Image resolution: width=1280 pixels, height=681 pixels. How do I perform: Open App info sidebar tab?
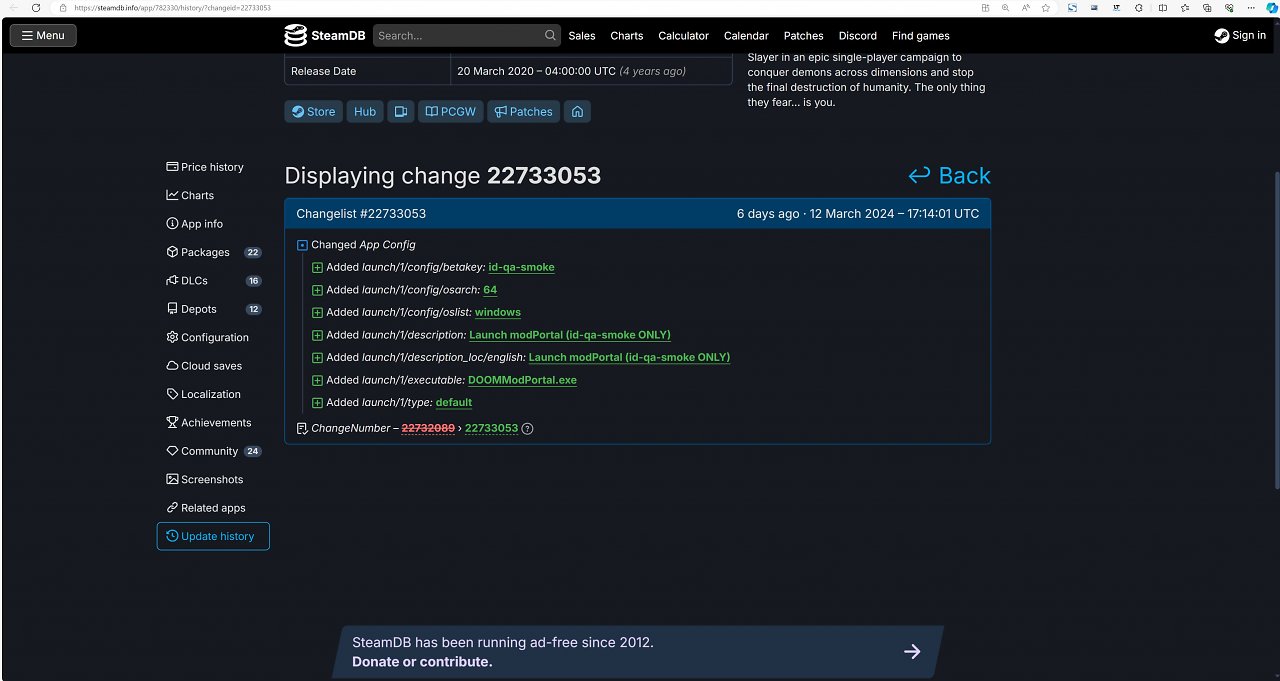(x=213, y=224)
